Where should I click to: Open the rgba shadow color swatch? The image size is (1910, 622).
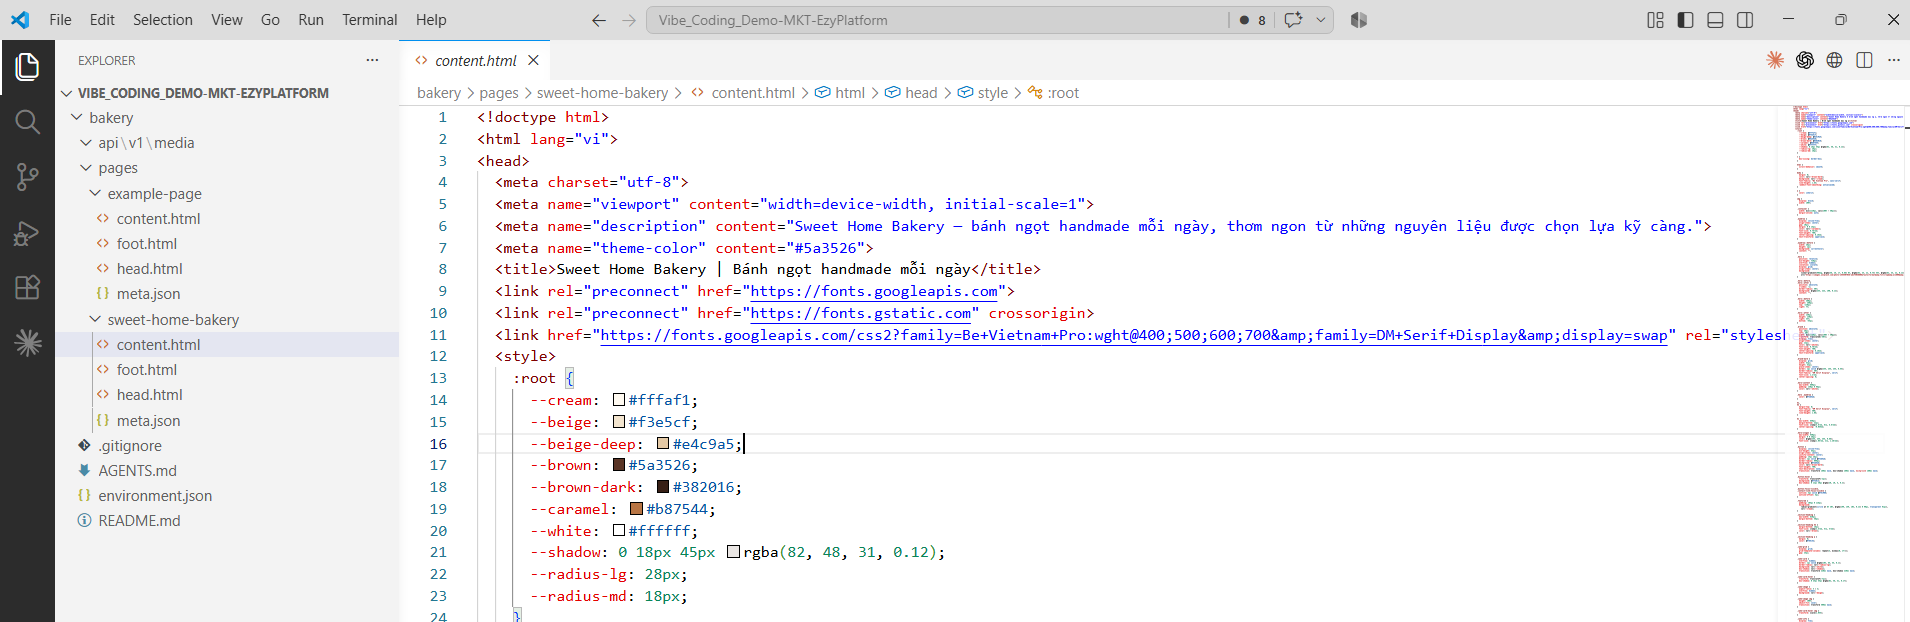[733, 552]
